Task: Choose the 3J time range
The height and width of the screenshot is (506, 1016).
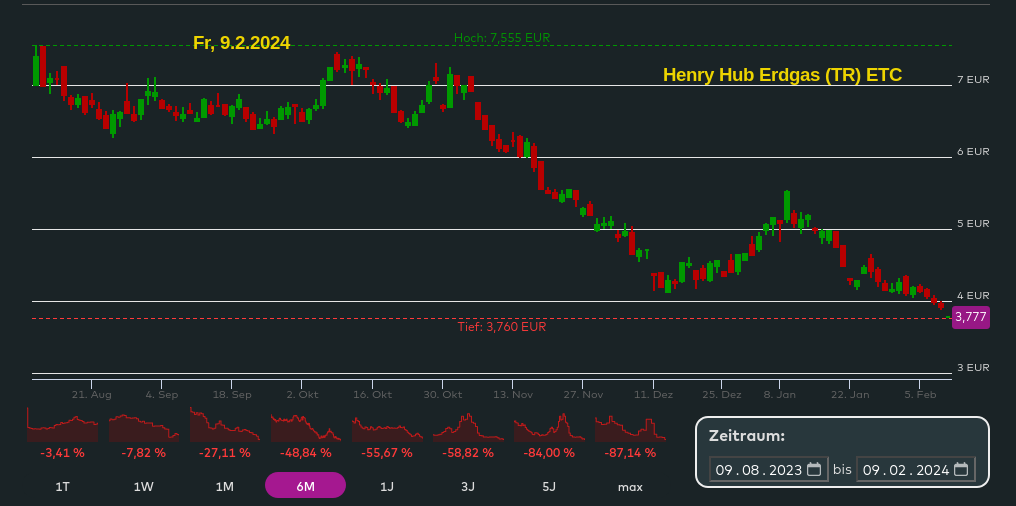Action: 468,487
